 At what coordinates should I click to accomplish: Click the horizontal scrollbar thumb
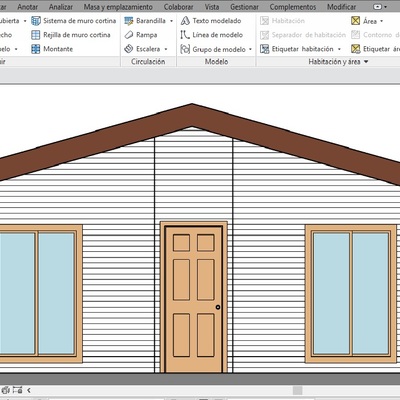[x=298, y=390]
